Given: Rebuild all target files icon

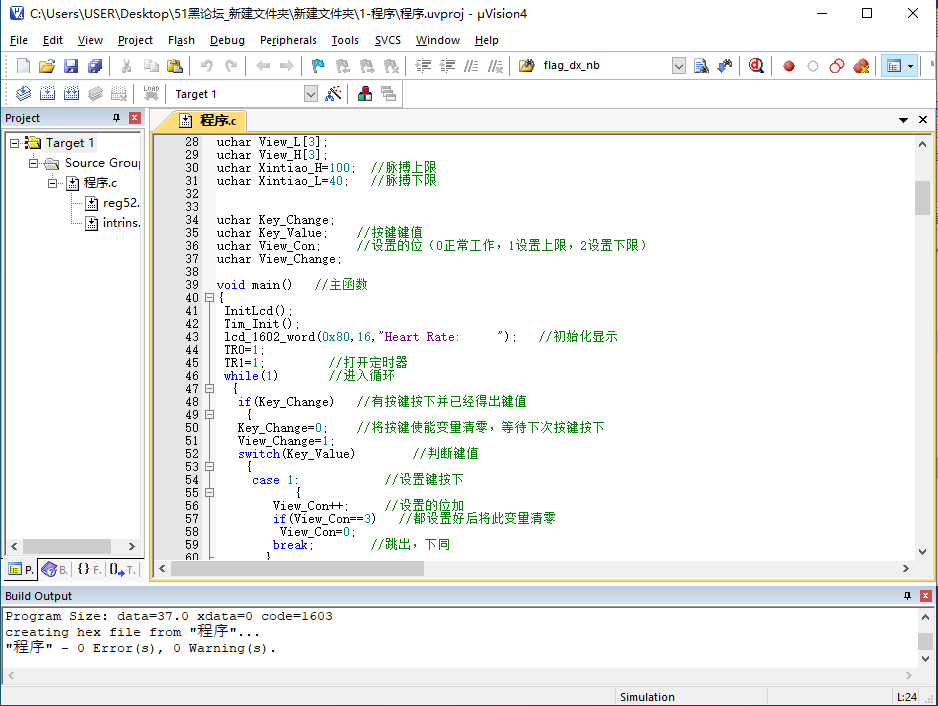Looking at the screenshot, I should (x=71, y=93).
